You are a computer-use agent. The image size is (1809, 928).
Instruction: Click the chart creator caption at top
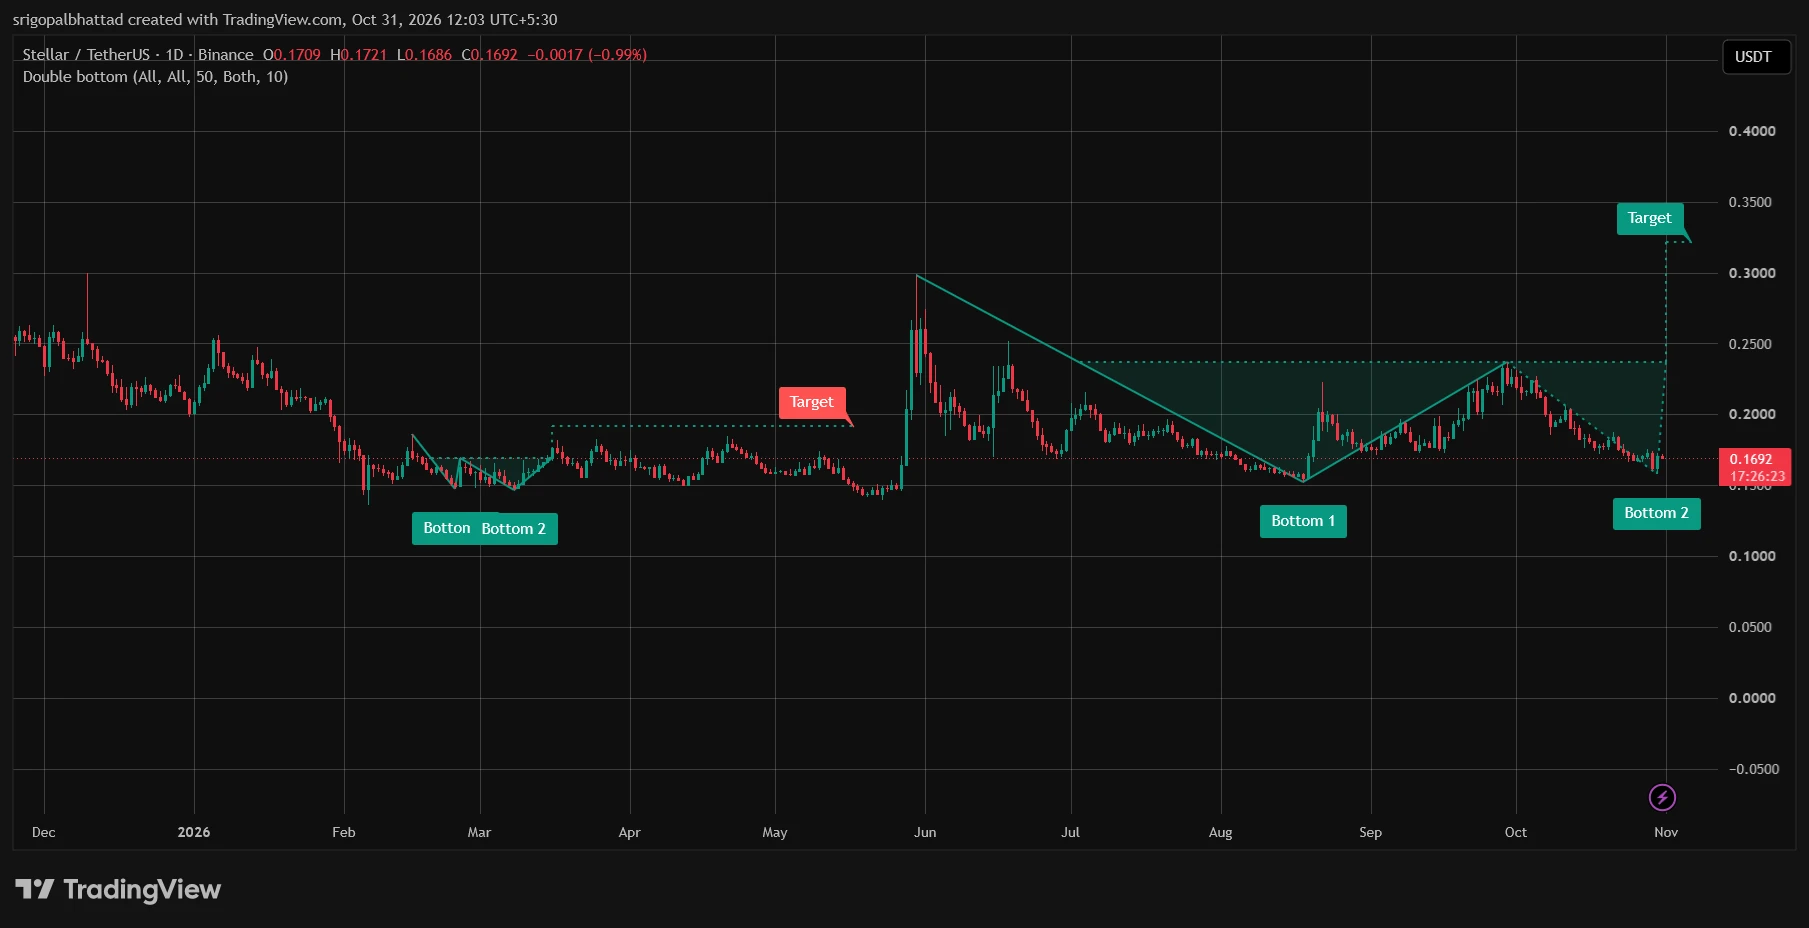[285, 20]
